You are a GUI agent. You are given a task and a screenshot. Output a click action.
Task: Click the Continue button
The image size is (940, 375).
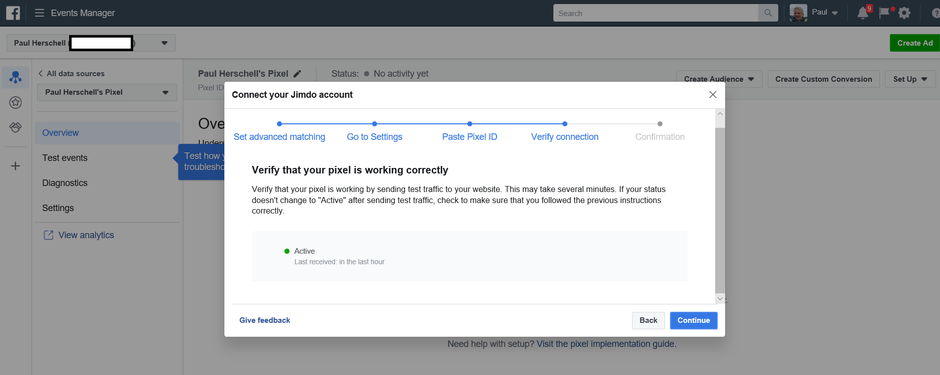694,320
